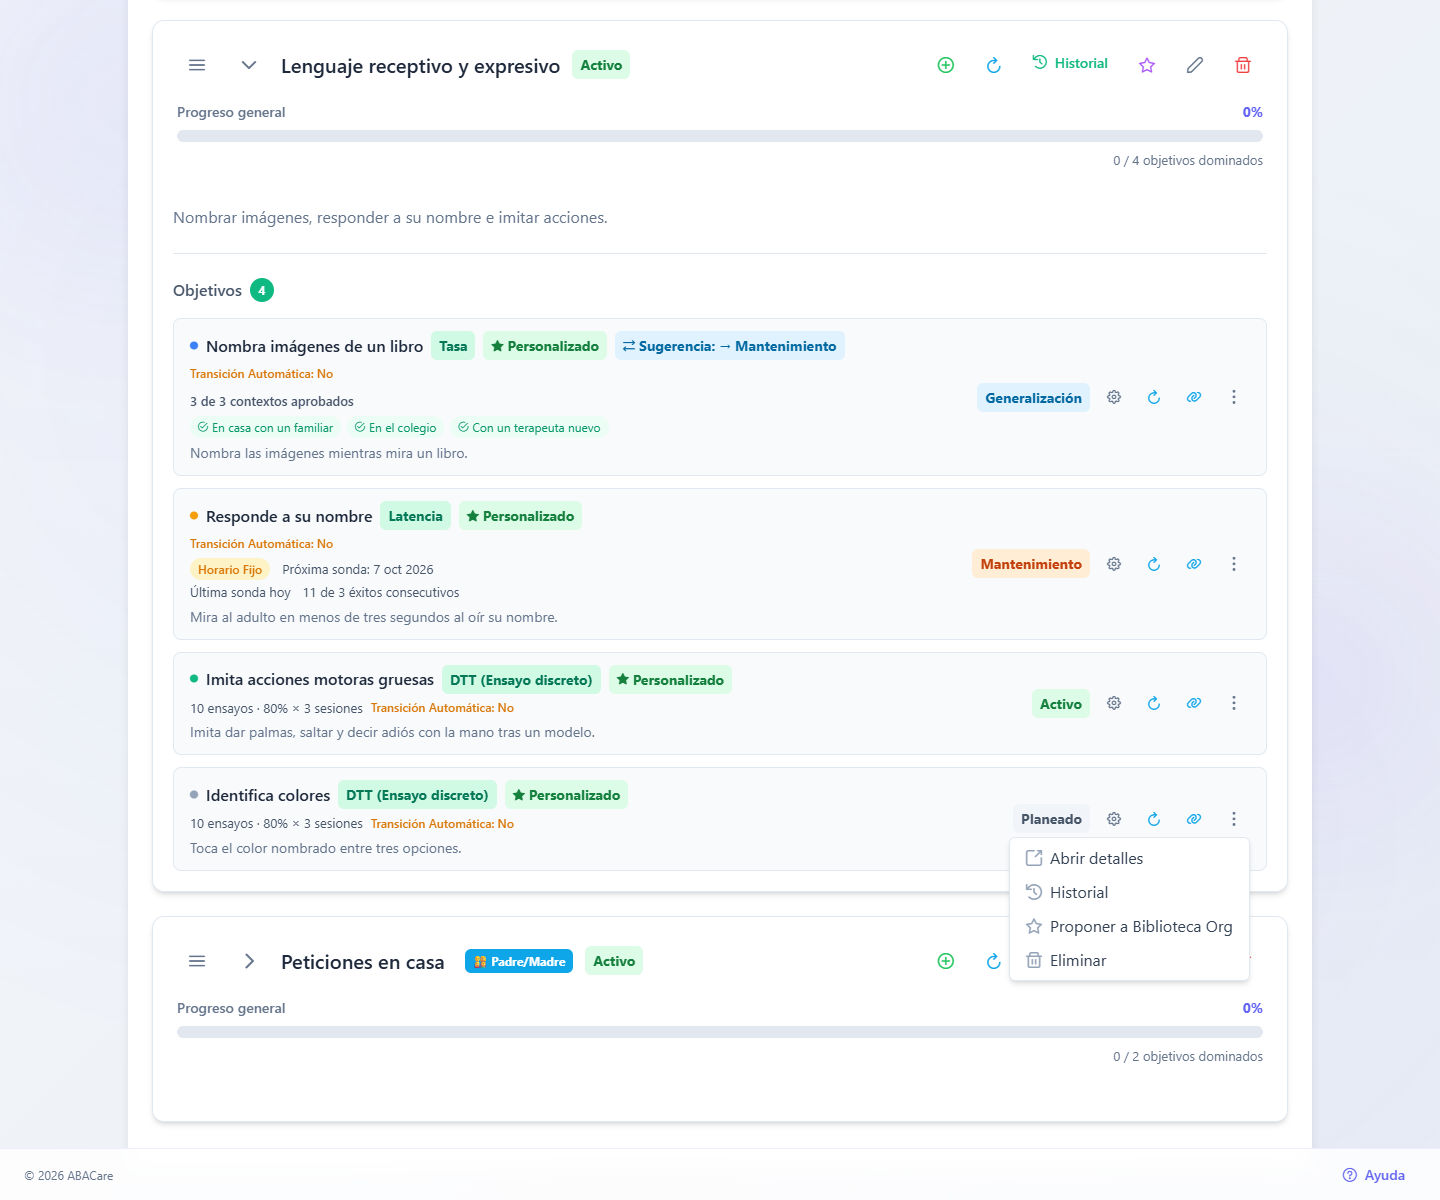Open Historial in Lenguaje receptivo program header
This screenshot has height=1200, width=1440.
(x=1070, y=63)
